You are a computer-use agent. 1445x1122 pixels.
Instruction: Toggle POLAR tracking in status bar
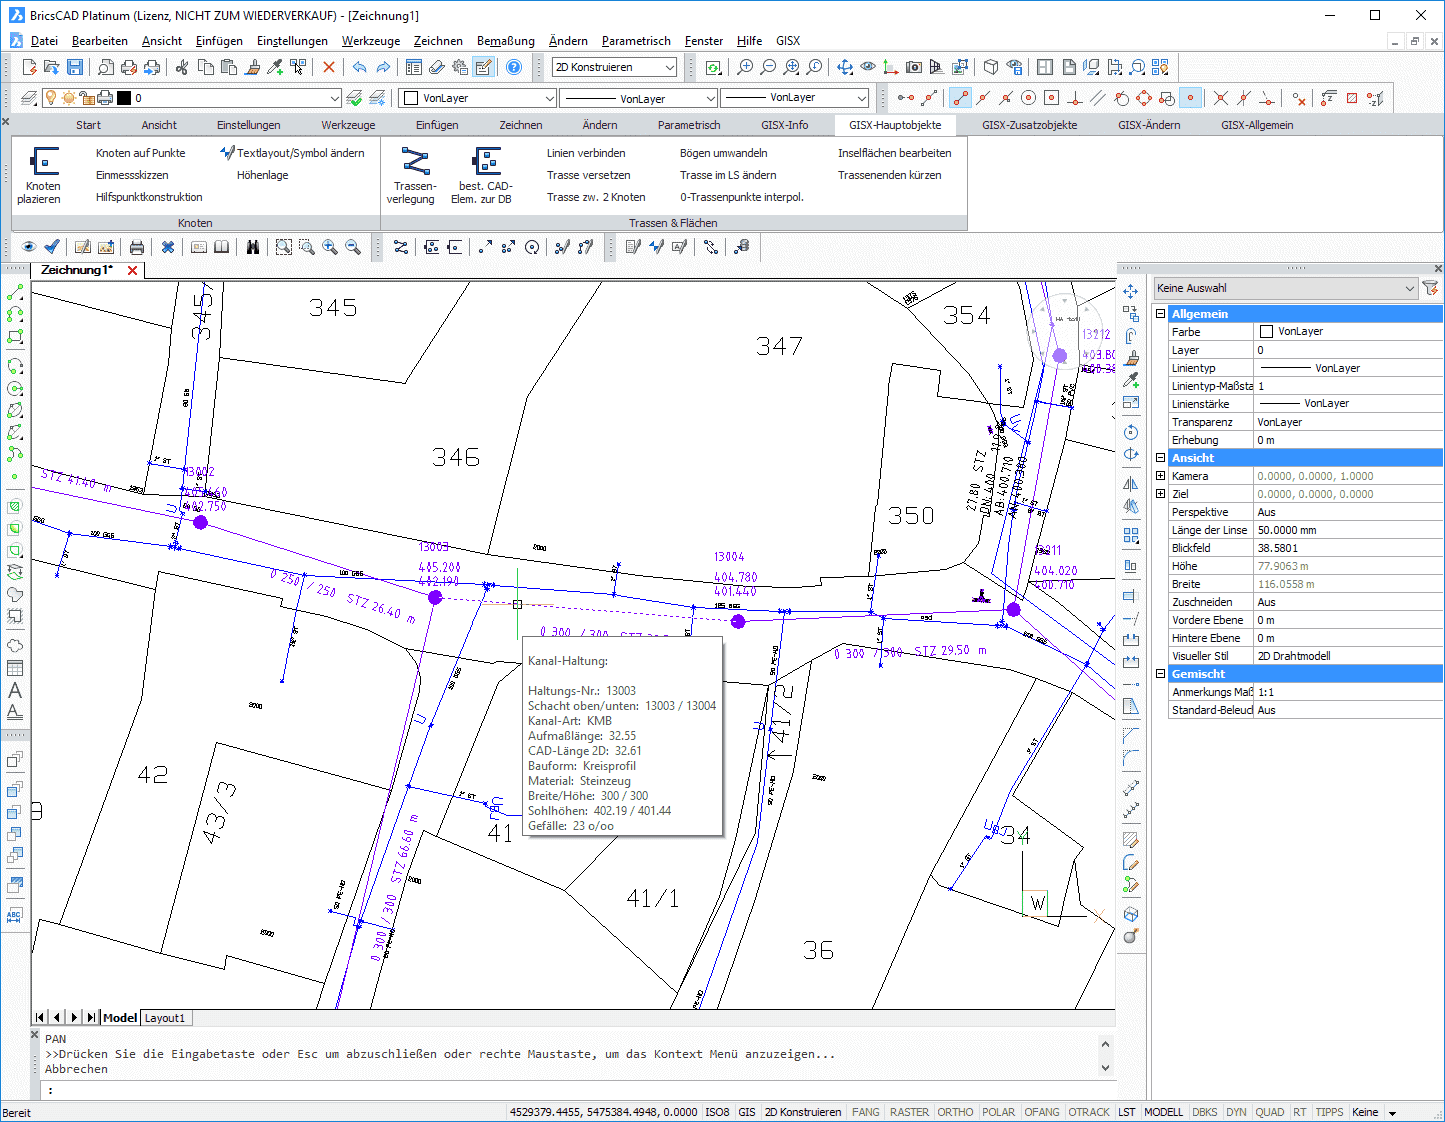(x=998, y=1112)
